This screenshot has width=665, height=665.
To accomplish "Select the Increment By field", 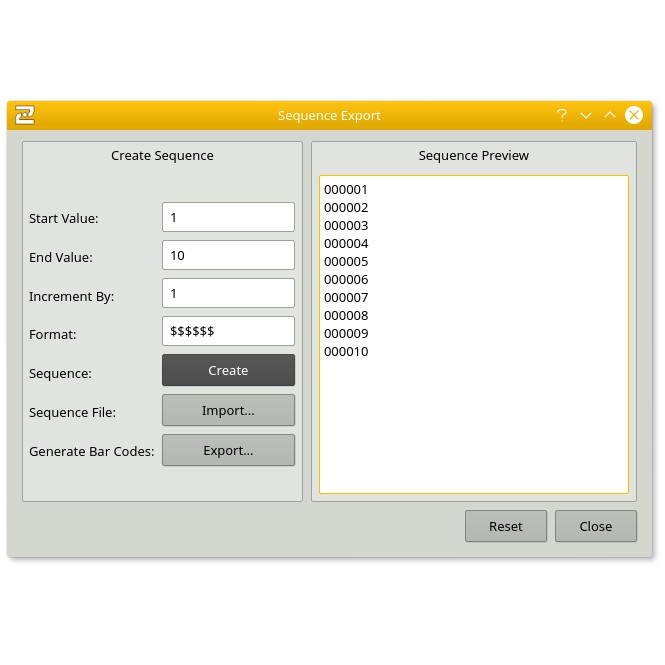I will 228,293.
